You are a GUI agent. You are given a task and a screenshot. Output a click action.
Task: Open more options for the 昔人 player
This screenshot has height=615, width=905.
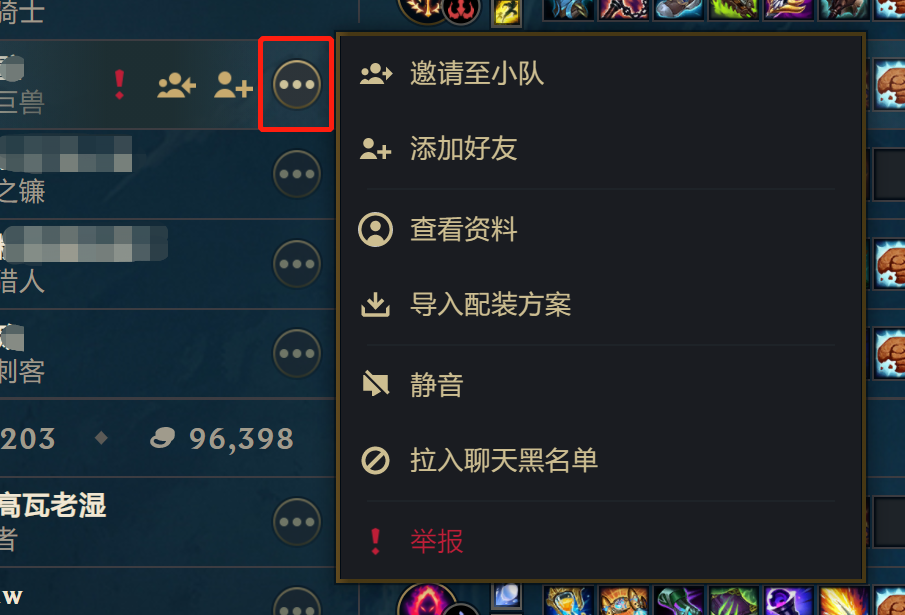click(297, 264)
